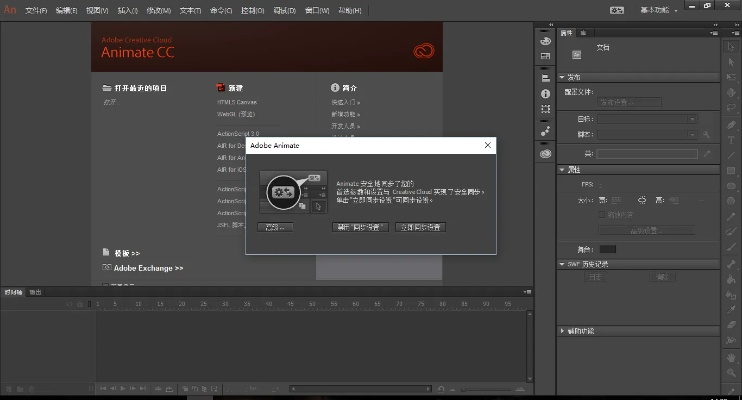Open the Transform panel icon
The image size is (742, 400).
[545, 109]
